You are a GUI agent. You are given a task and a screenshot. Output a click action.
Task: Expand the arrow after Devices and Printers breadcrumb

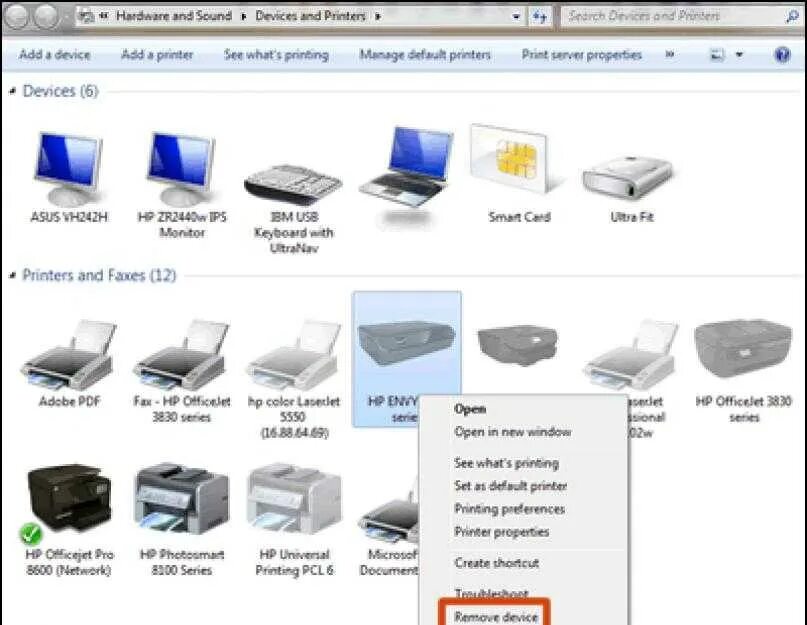[378, 16]
